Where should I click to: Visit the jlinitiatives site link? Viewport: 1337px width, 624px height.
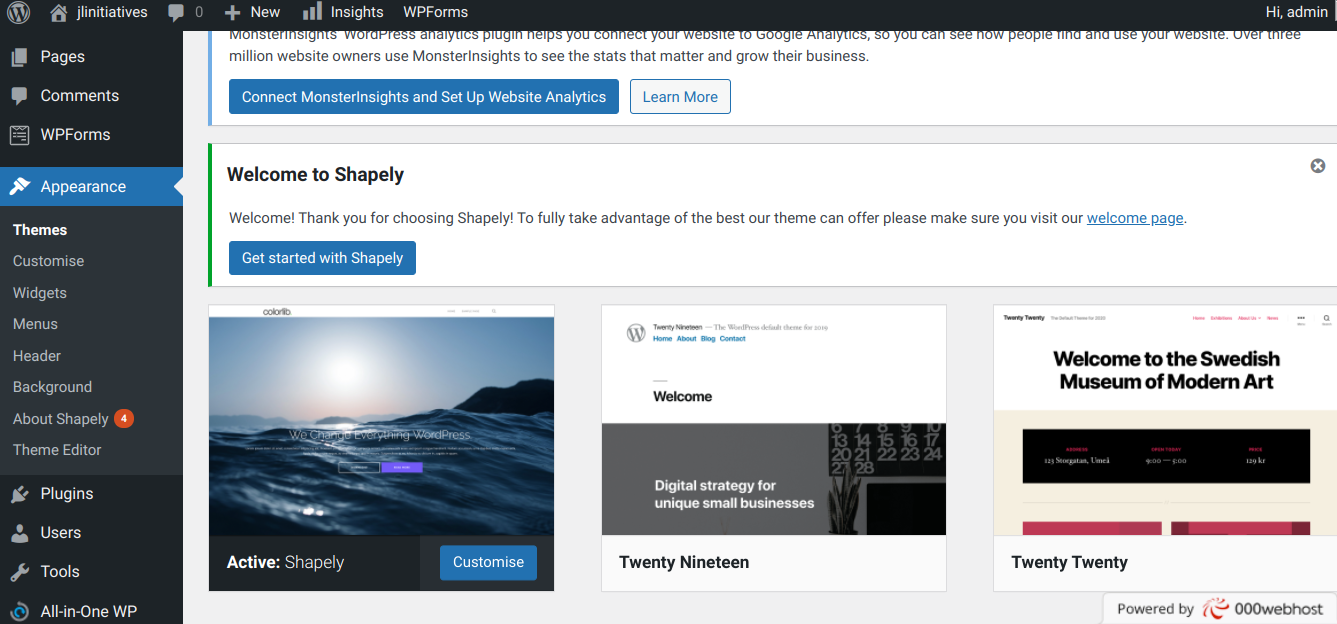point(98,12)
